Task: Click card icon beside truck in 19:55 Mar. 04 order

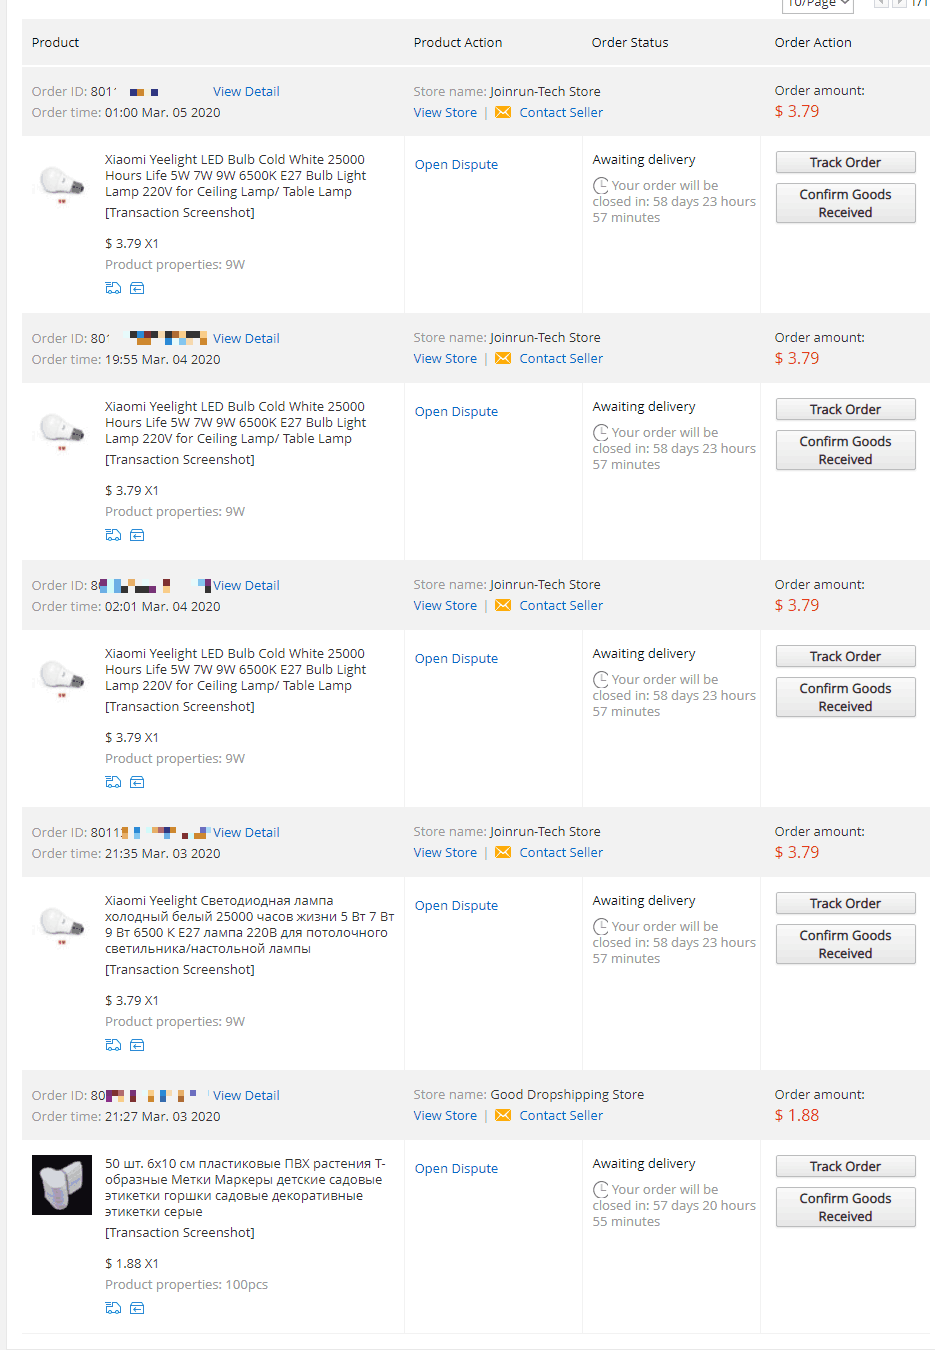Action: point(137,535)
